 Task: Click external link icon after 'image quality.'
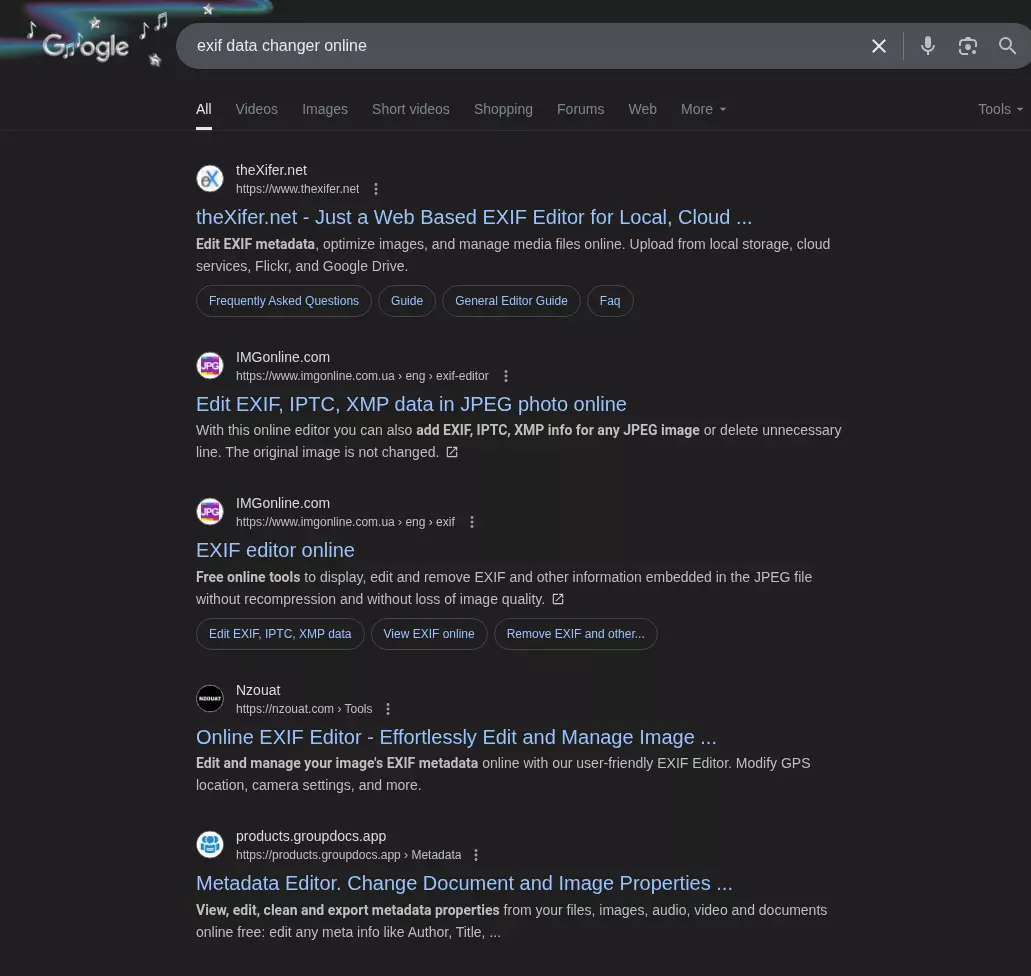[558, 599]
